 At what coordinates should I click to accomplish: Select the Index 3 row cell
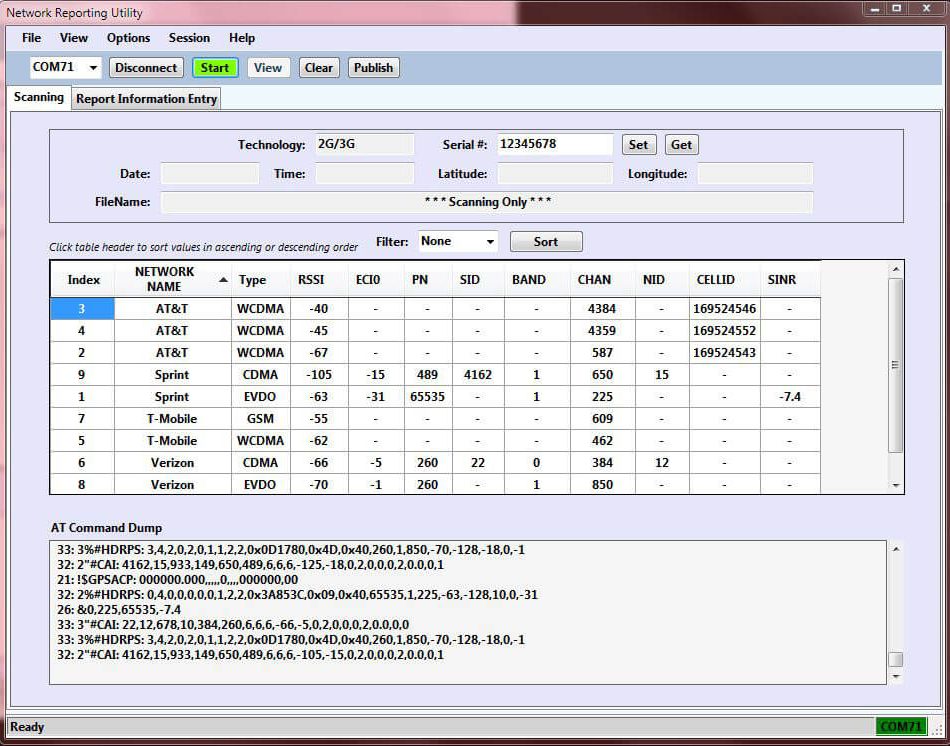click(x=82, y=309)
